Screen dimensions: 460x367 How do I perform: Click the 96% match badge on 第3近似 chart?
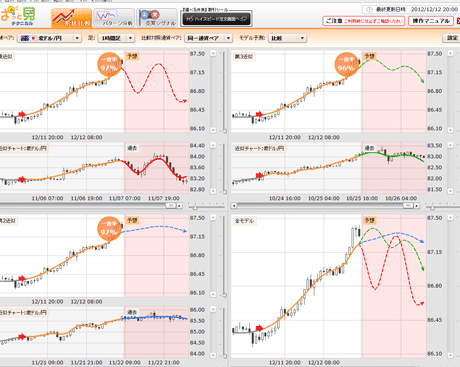pyautogui.click(x=347, y=65)
